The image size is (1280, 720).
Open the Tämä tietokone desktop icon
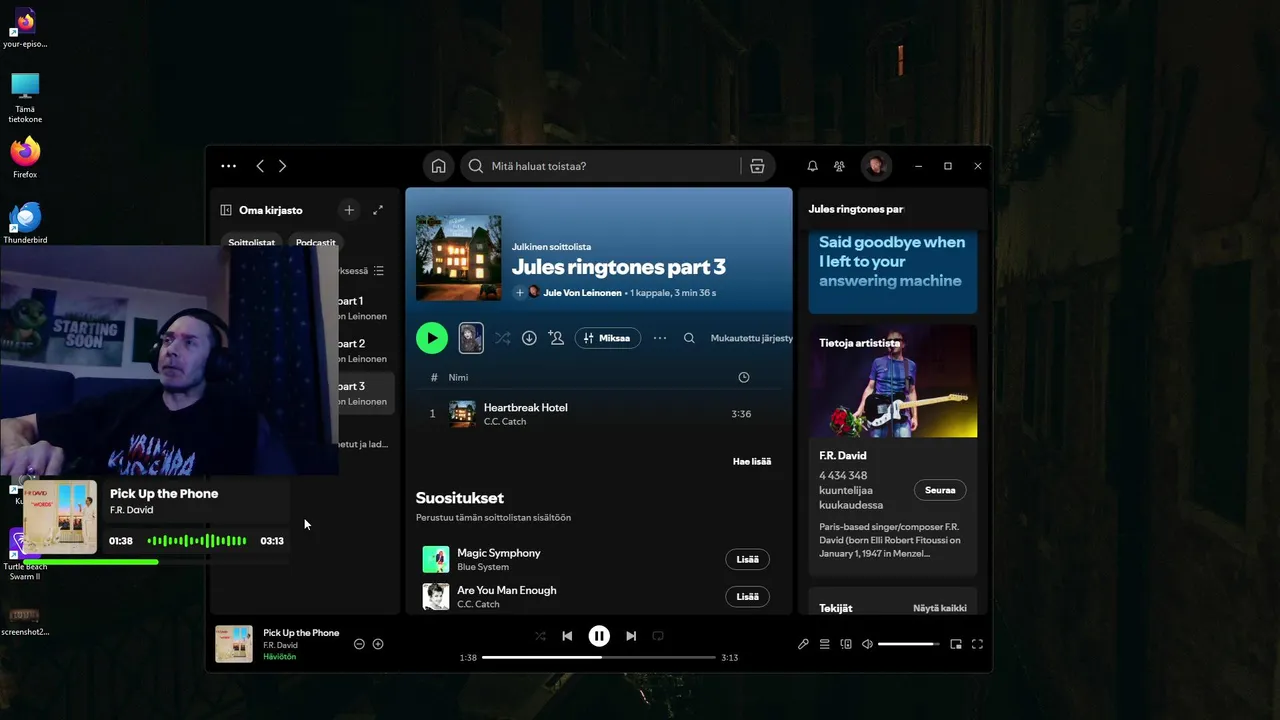point(25,97)
